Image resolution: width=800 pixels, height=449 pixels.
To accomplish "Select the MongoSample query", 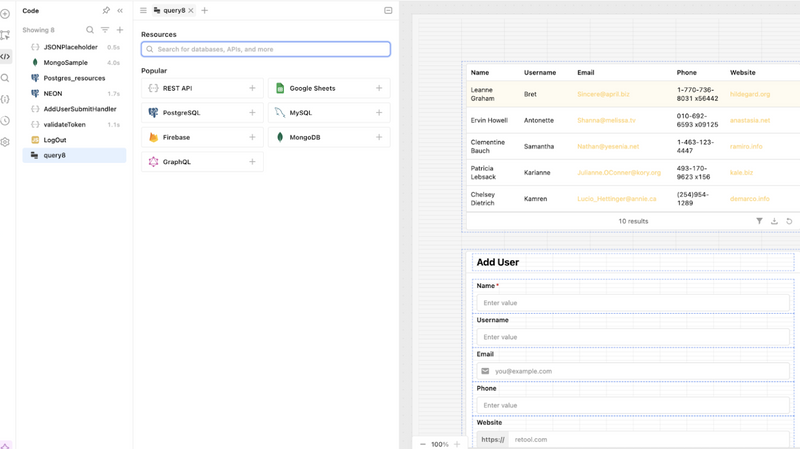I will [x=74, y=63].
